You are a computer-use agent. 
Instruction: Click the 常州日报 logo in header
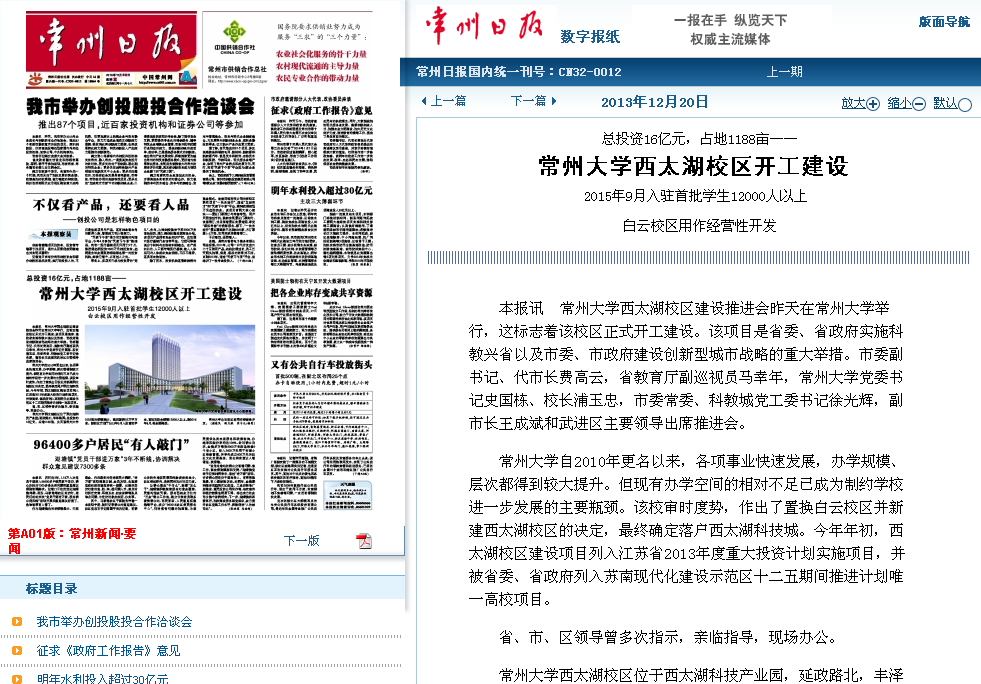pyautogui.click(x=484, y=26)
